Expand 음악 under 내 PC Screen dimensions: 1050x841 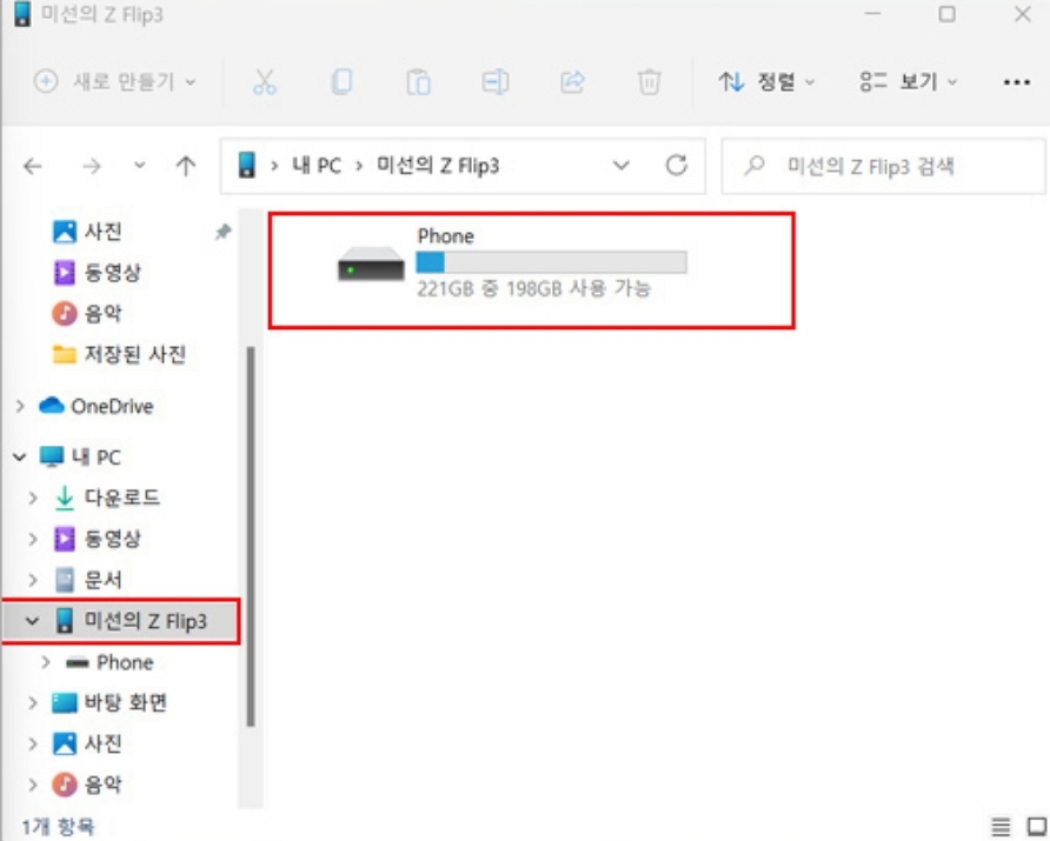tap(33, 785)
